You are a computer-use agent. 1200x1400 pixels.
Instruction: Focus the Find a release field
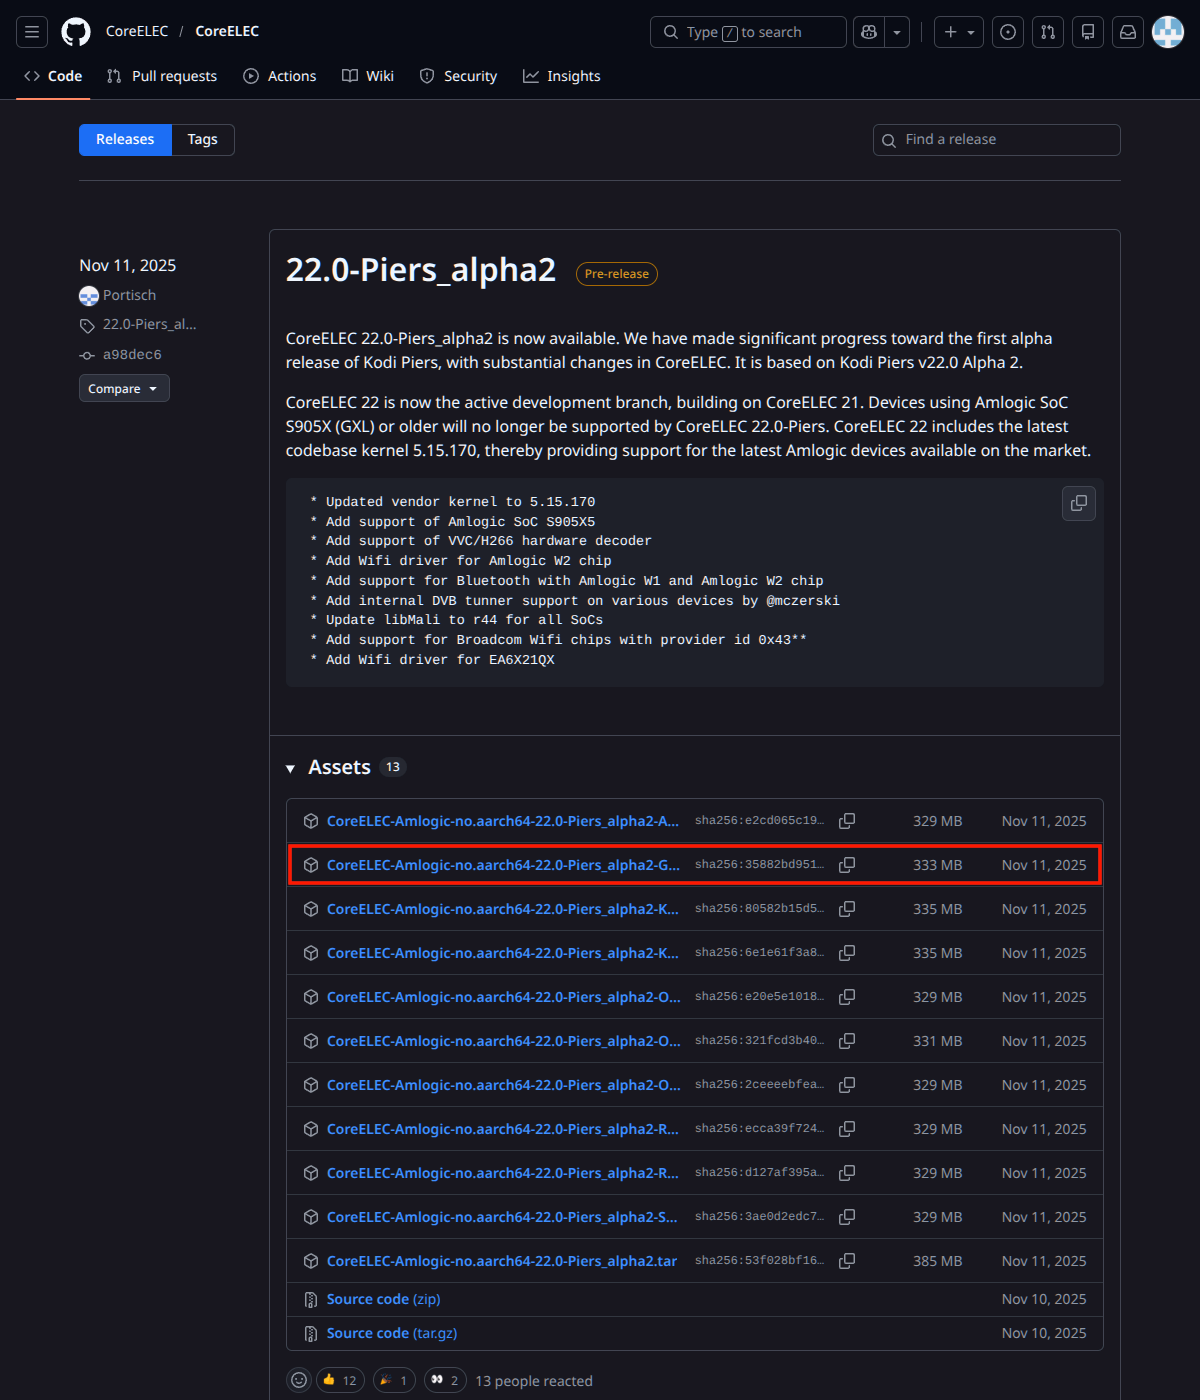(996, 140)
